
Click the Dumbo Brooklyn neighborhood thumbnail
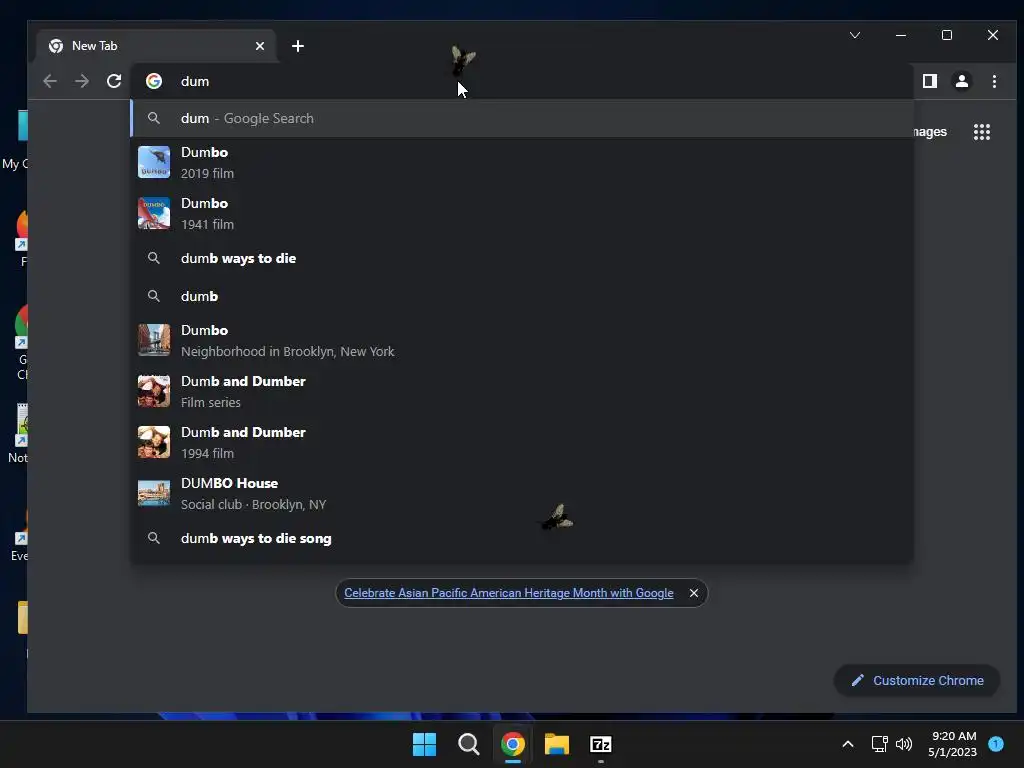(154, 340)
